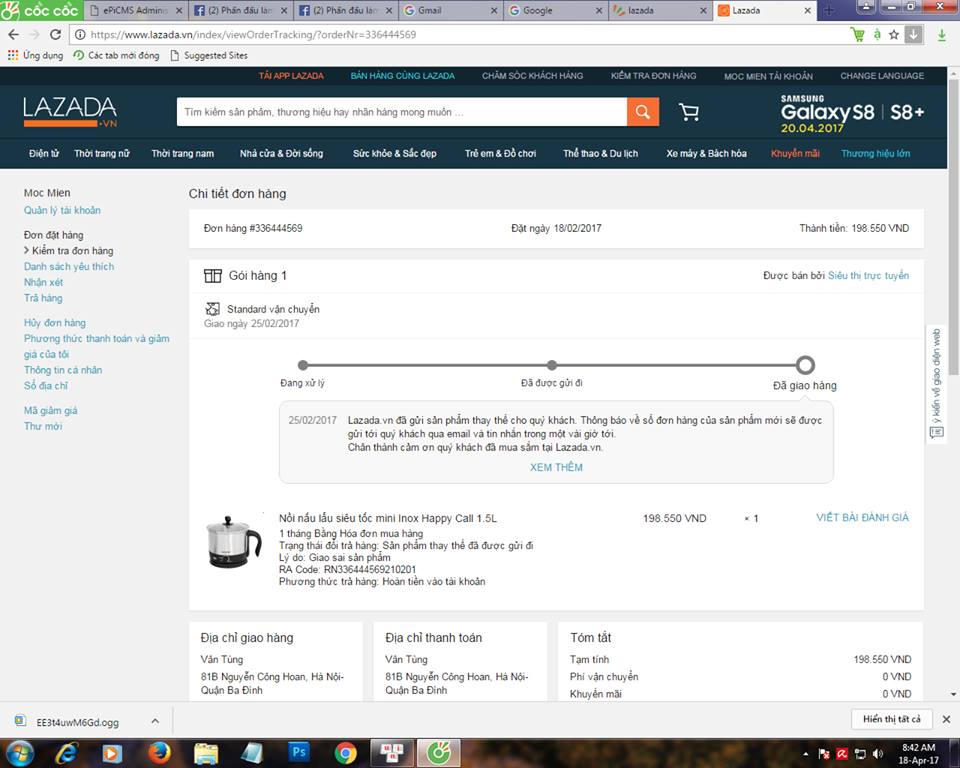
Task: Open the shopping cart icon
Action: 689,112
